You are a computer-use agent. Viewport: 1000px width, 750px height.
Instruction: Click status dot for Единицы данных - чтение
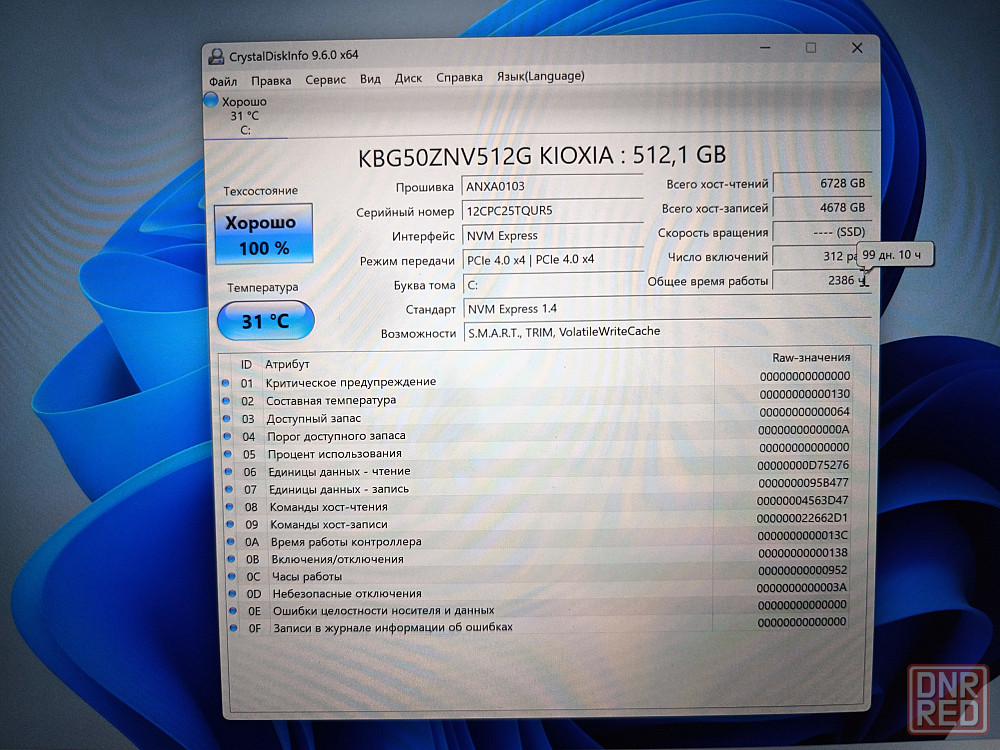[228, 472]
